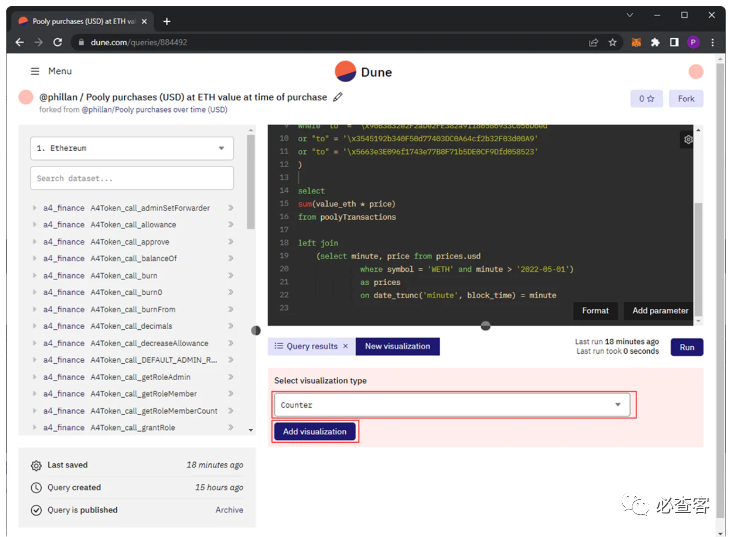This screenshot has height=537, width=733.
Task: Click the Archive link
Action: (x=229, y=510)
